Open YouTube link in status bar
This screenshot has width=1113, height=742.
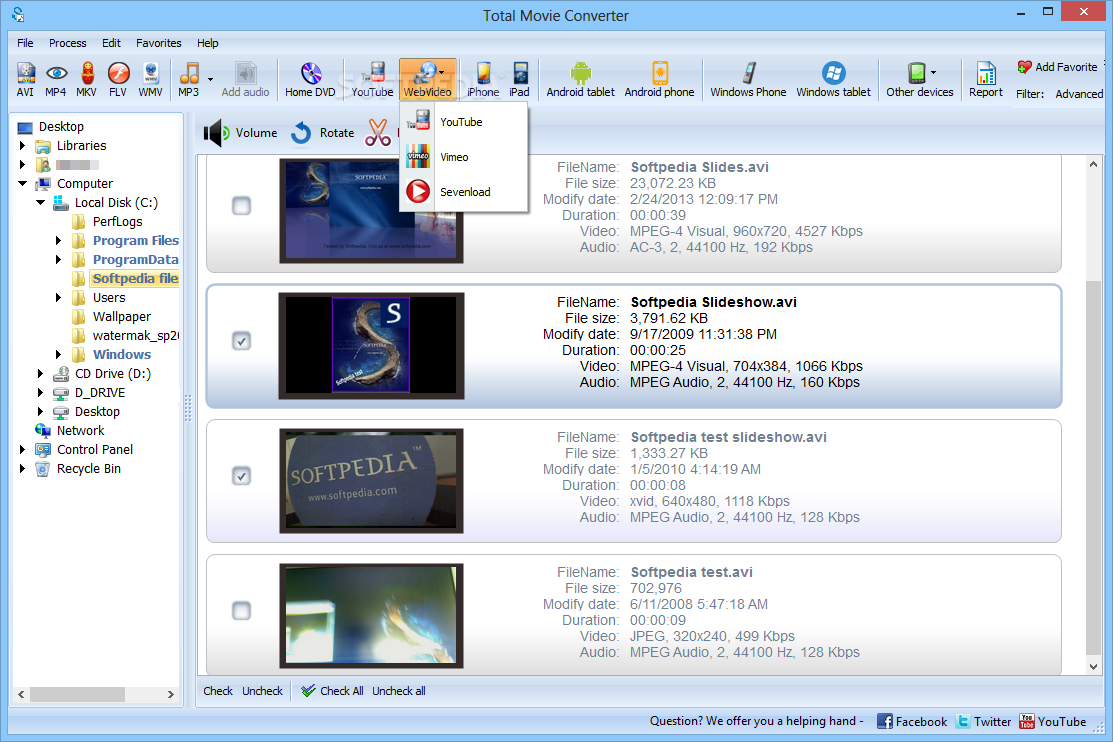point(1053,721)
